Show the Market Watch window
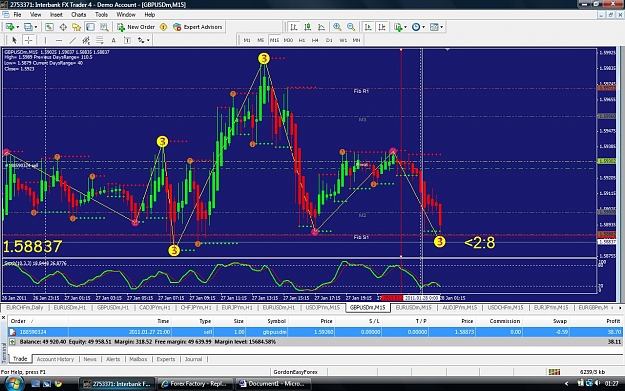The image size is (625, 391). [x=49, y=27]
